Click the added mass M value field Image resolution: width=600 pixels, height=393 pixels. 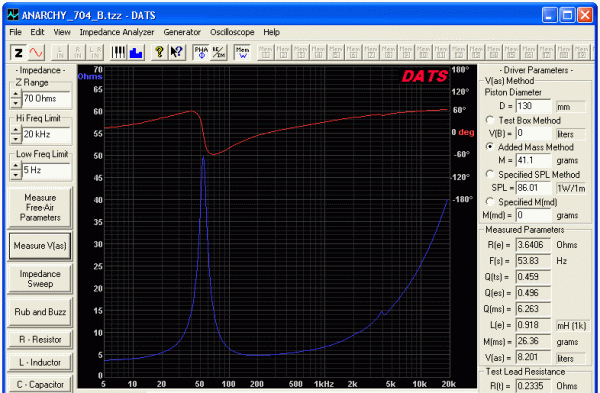pyautogui.click(x=533, y=160)
